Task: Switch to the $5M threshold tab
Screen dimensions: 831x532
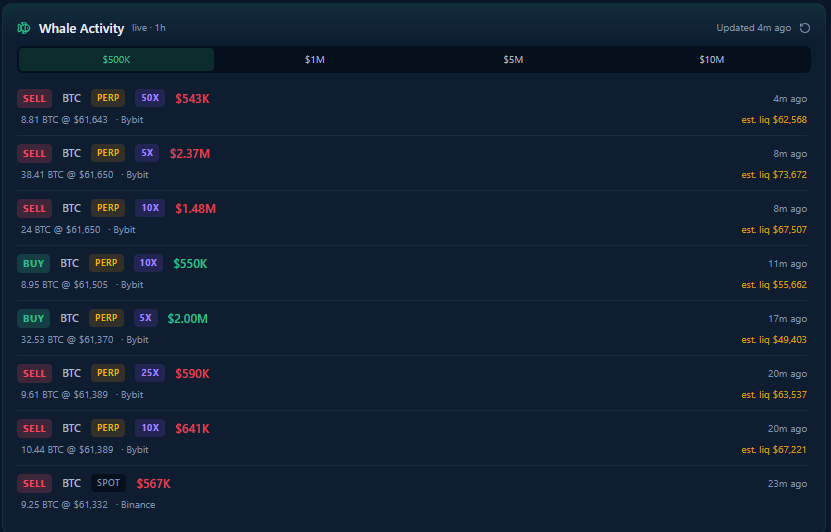Action: [x=513, y=59]
